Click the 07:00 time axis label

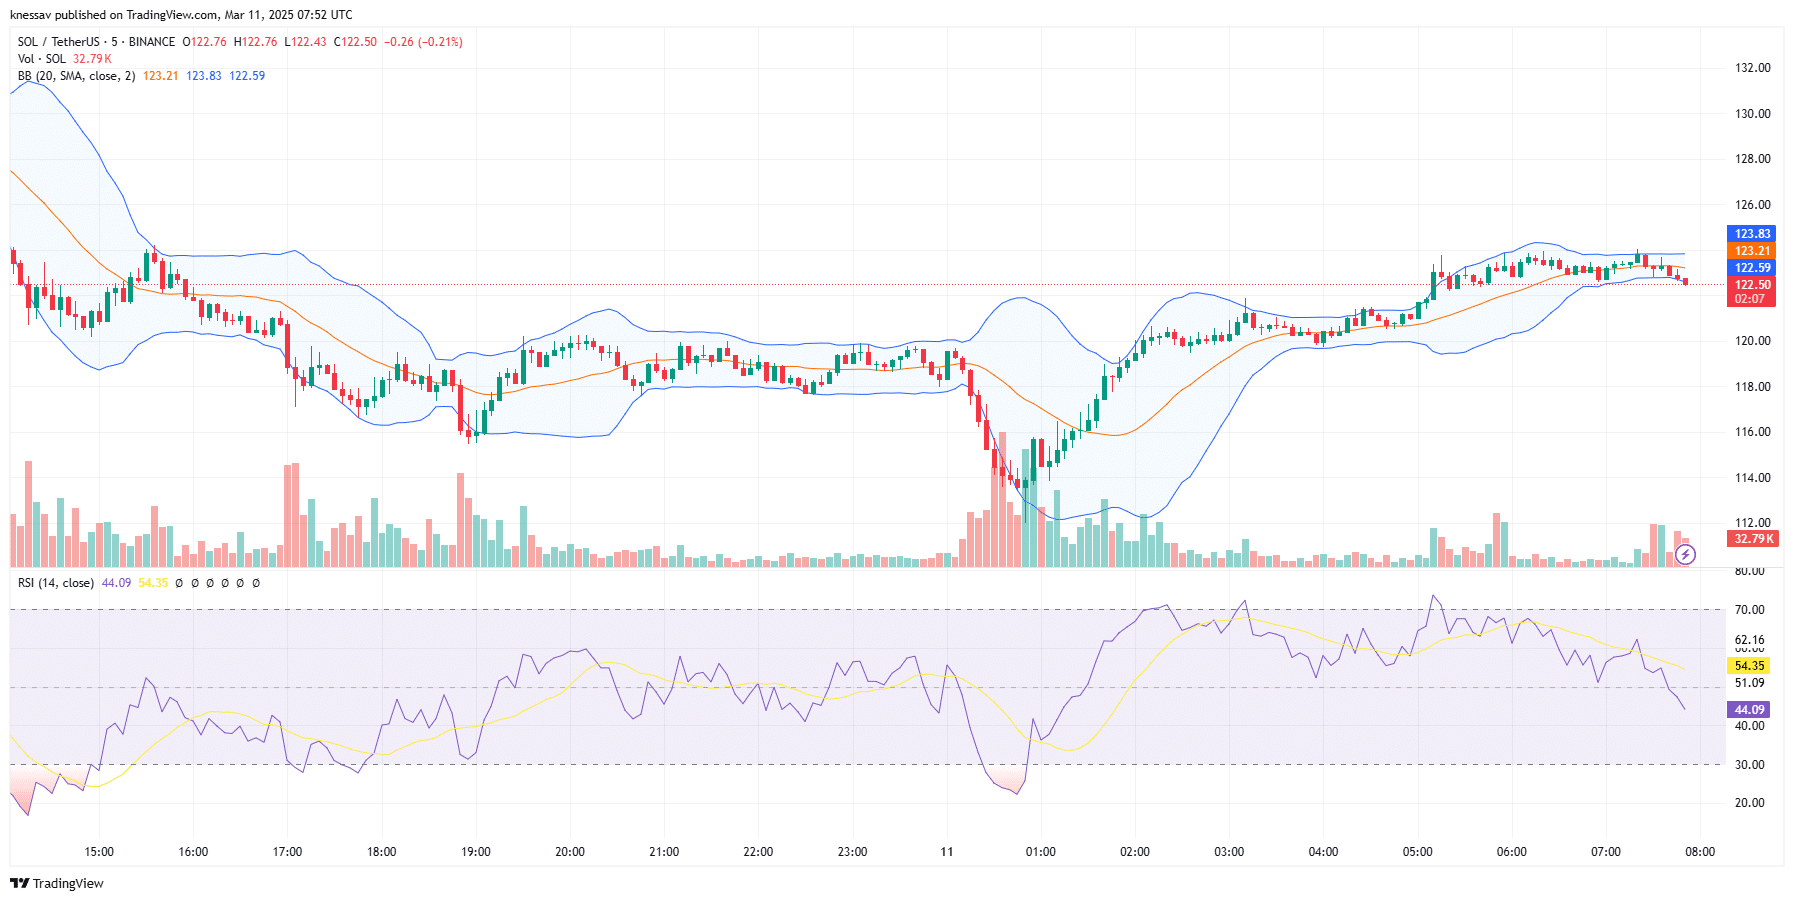pyautogui.click(x=1606, y=852)
